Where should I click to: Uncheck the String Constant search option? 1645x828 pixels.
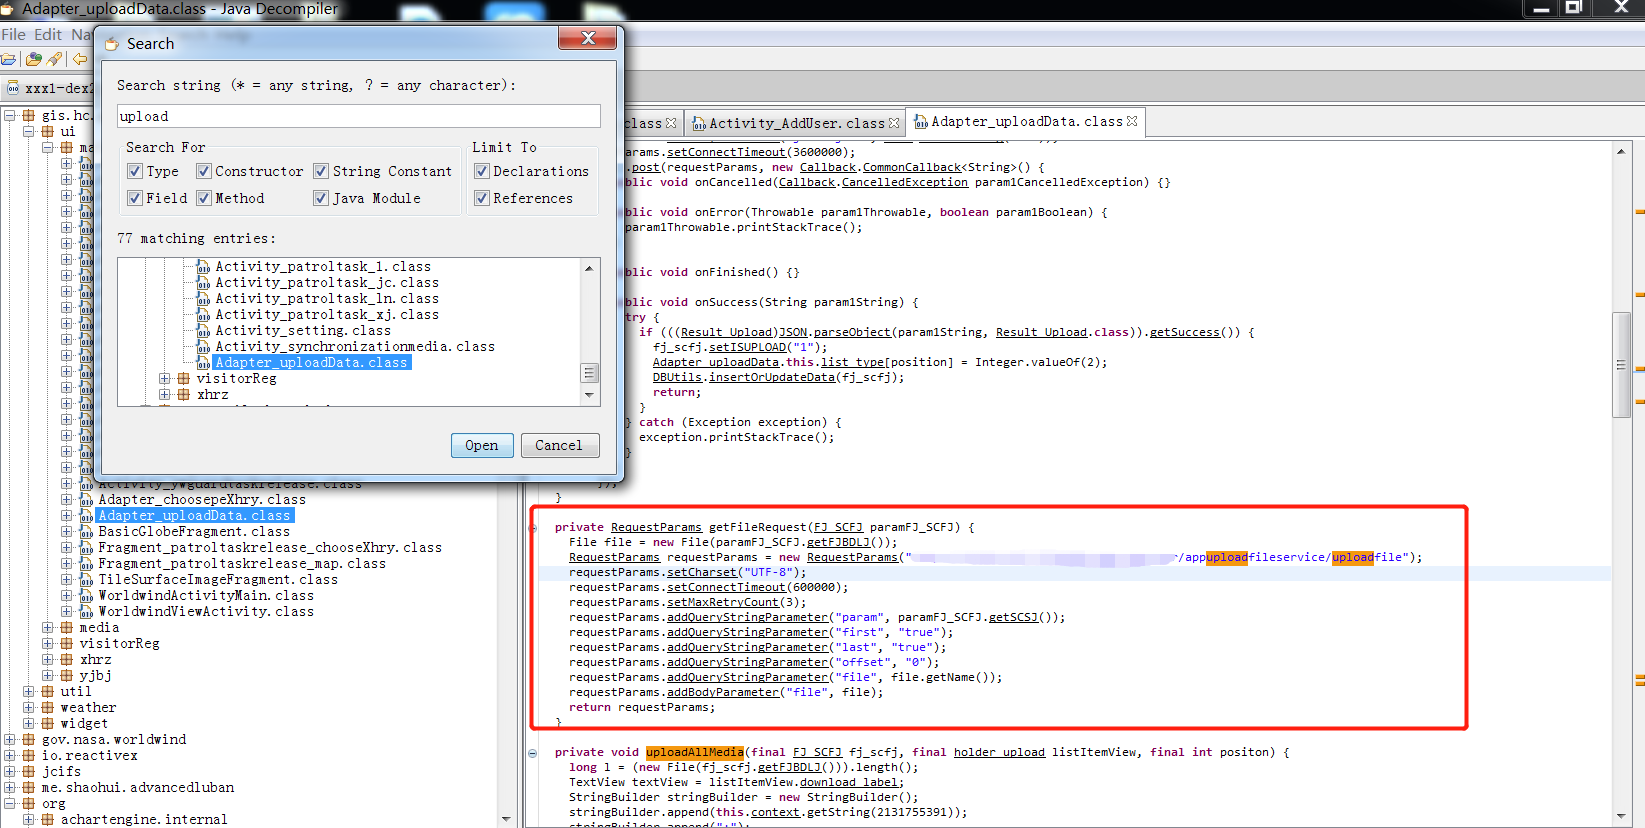pyautogui.click(x=321, y=171)
